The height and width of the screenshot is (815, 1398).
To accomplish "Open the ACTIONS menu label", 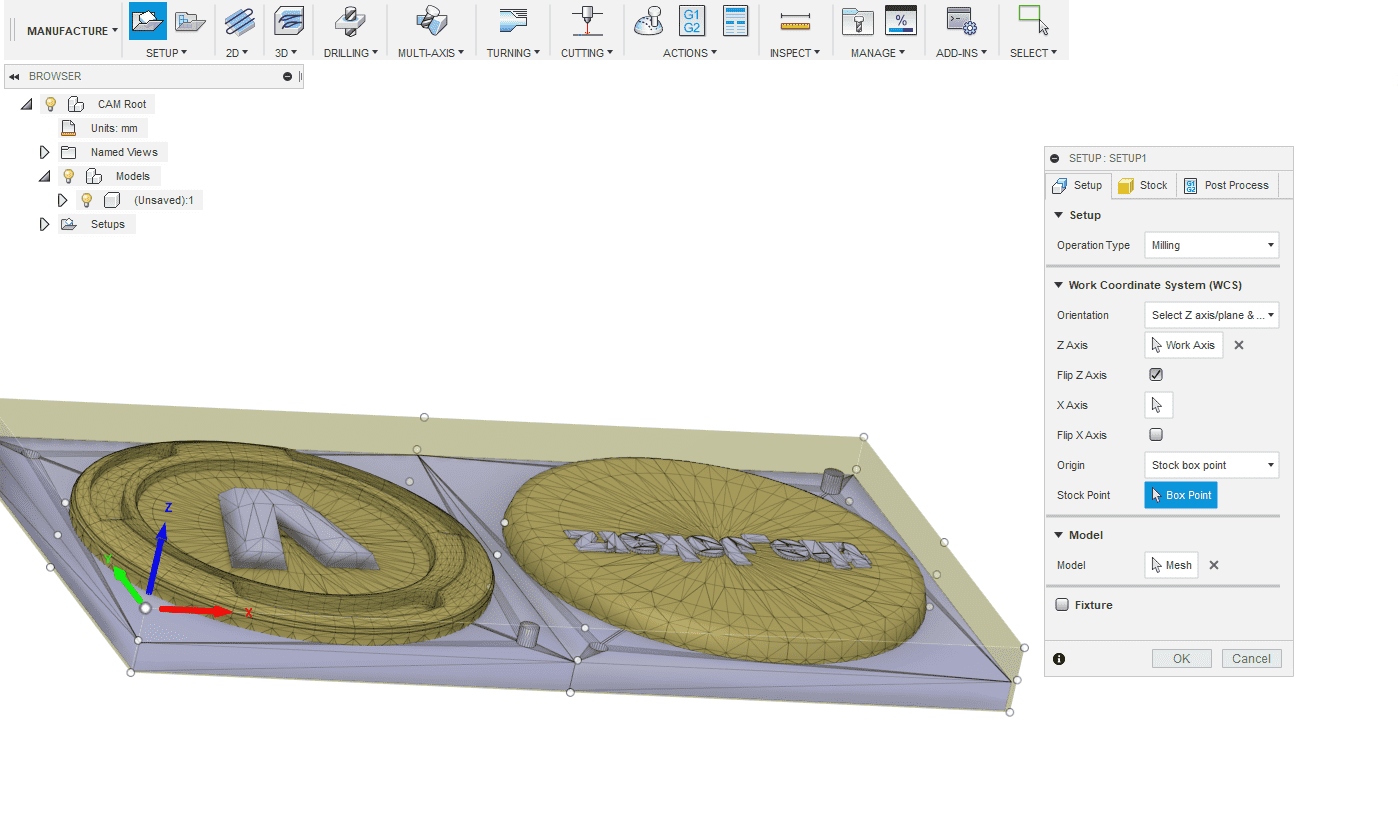I will 690,53.
